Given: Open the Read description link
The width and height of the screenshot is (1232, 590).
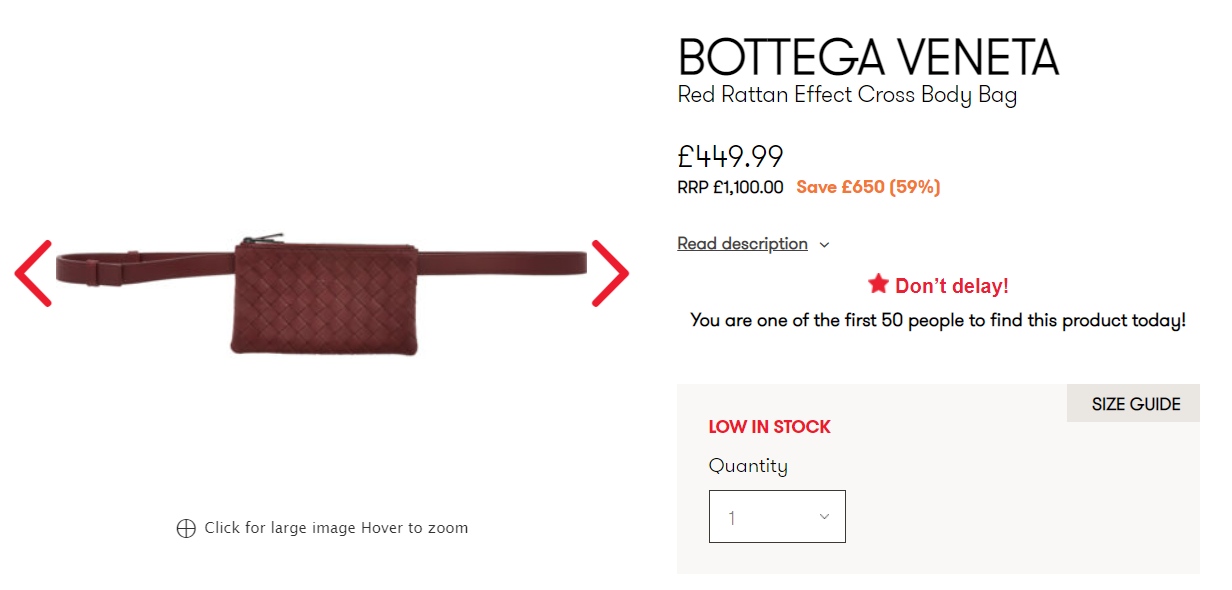Looking at the screenshot, I should 742,244.
